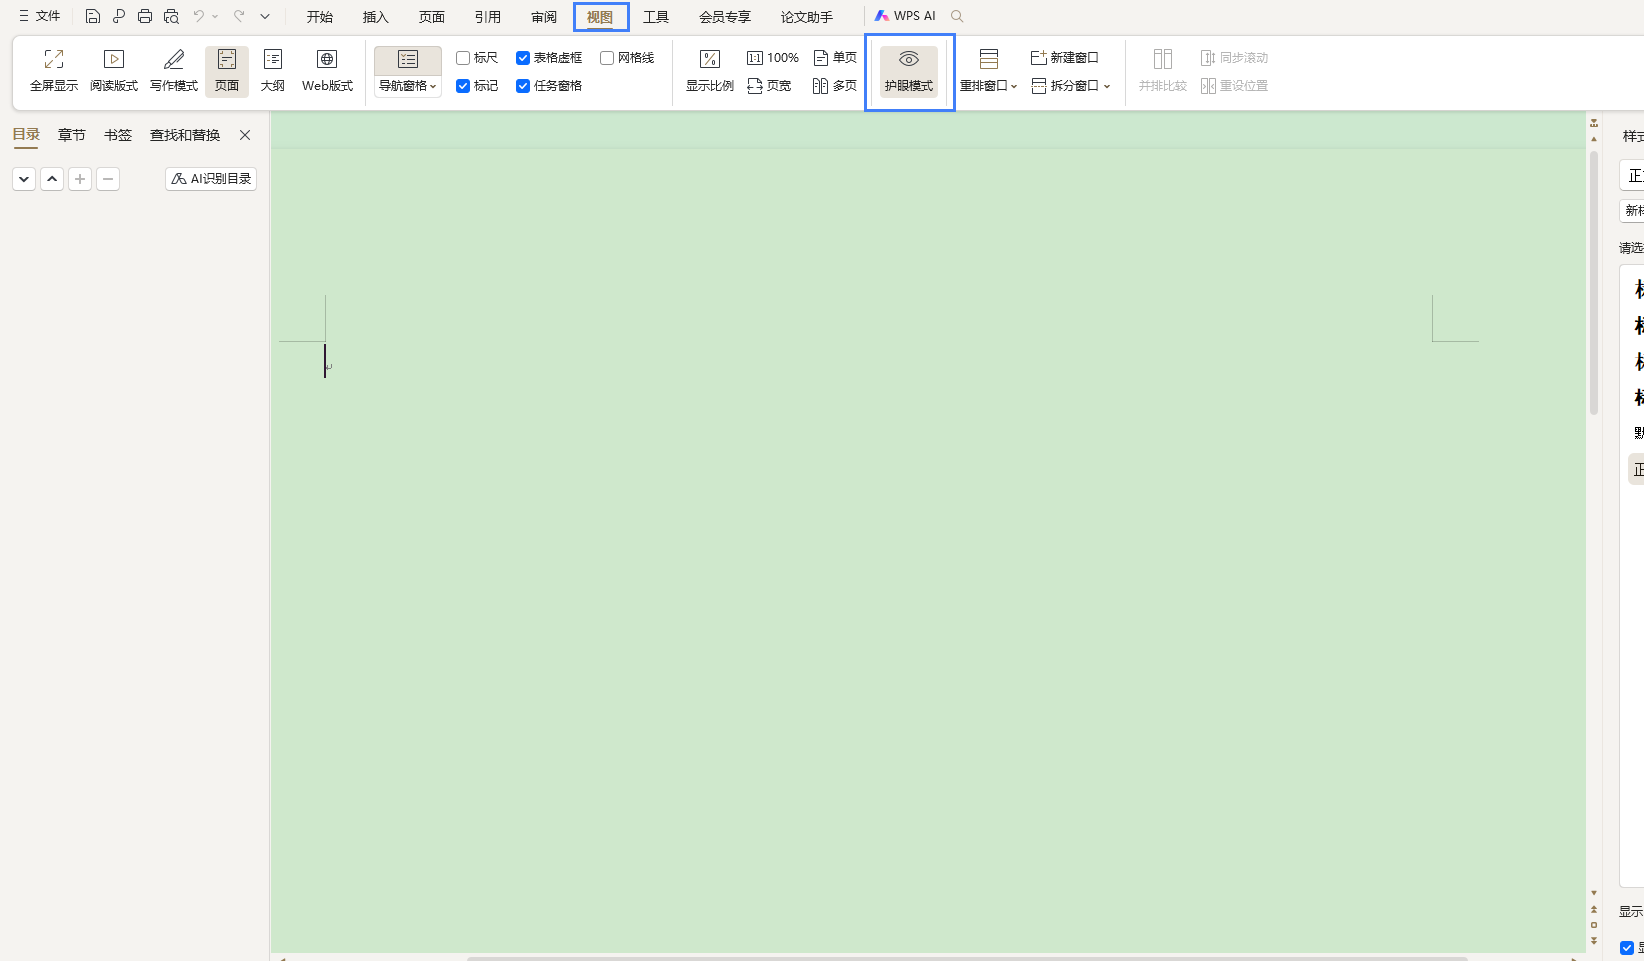Screen dimensions: 1644x961
Task: Click the previous page double-arrow button
Action: (1594, 910)
